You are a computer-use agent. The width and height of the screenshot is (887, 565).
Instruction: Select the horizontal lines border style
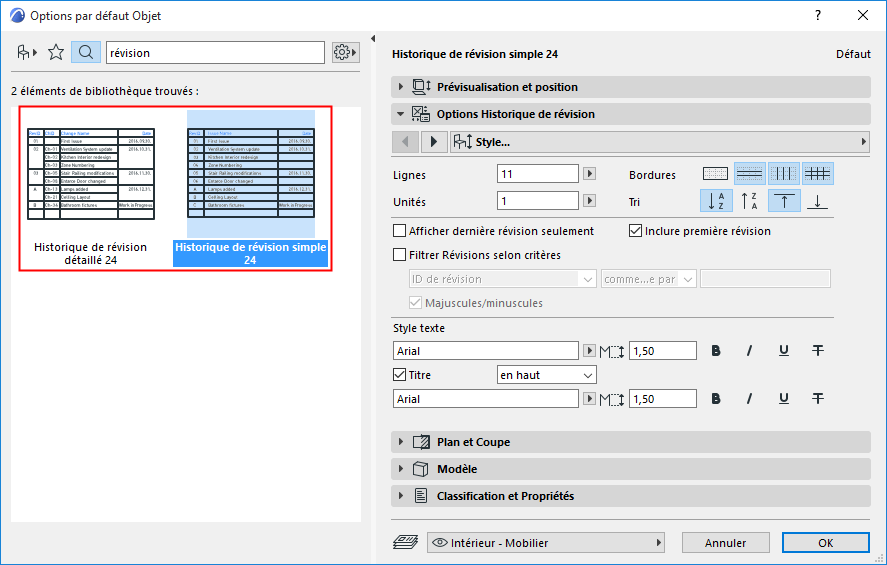coord(750,174)
